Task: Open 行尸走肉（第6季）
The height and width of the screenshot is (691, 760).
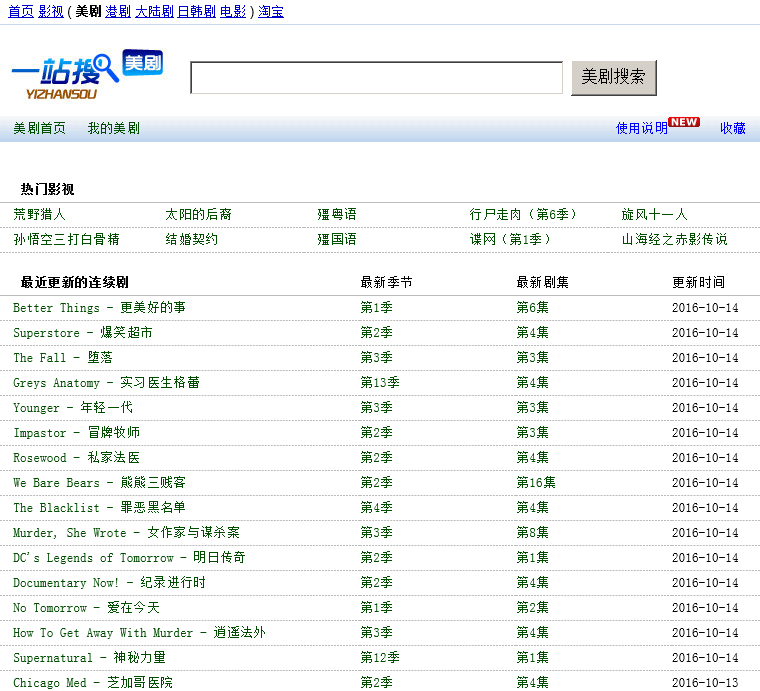Action: [x=522, y=214]
